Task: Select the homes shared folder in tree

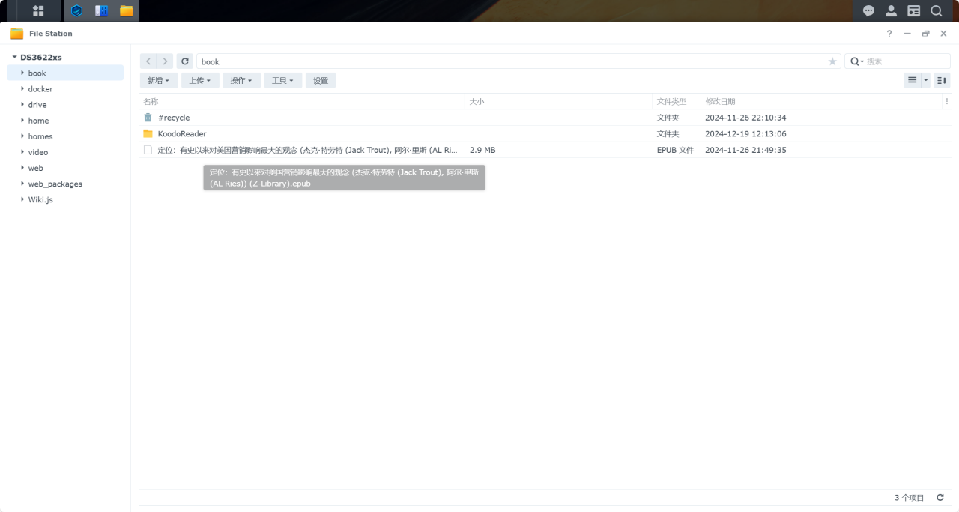Action: click(x=40, y=136)
